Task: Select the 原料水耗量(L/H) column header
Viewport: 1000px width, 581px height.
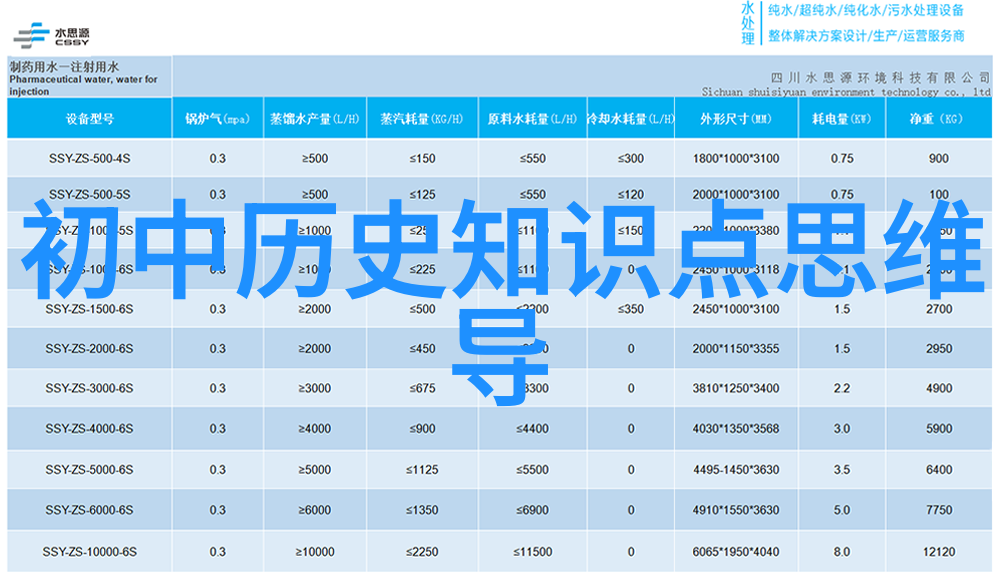Action: pyautogui.click(x=532, y=119)
